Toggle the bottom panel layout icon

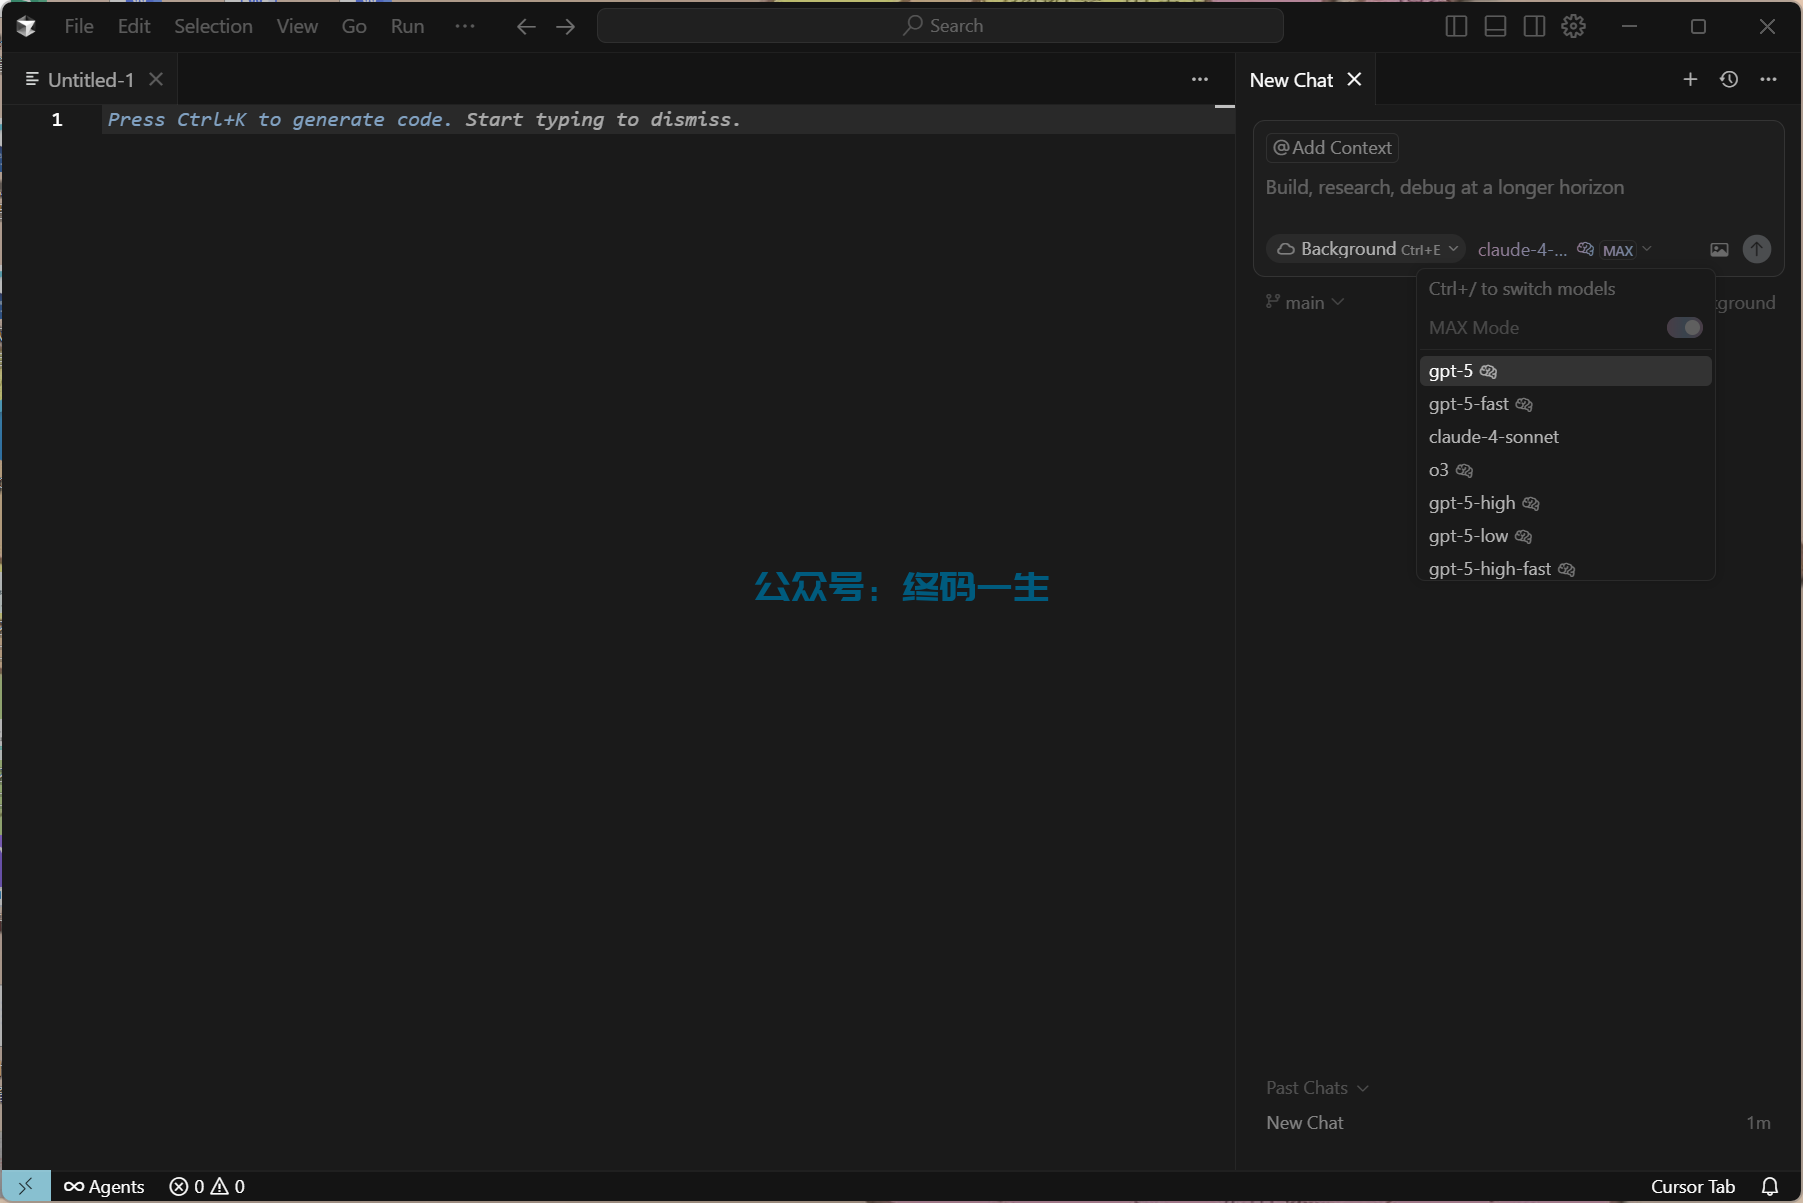[1495, 27]
